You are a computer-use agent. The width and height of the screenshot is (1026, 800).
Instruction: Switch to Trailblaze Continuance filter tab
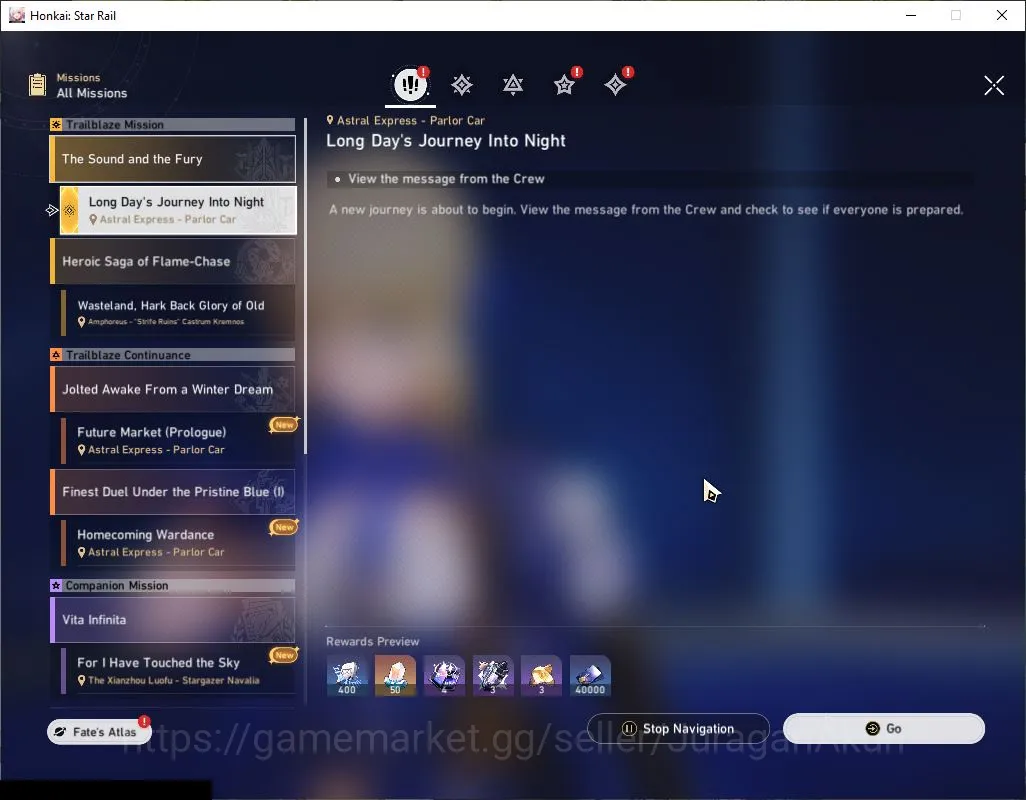click(513, 85)
